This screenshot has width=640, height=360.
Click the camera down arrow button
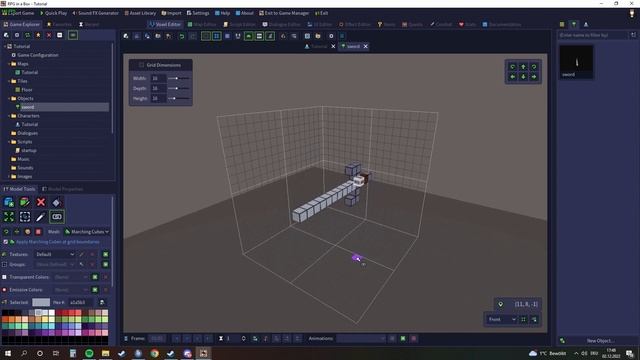(x=523, y=77)
